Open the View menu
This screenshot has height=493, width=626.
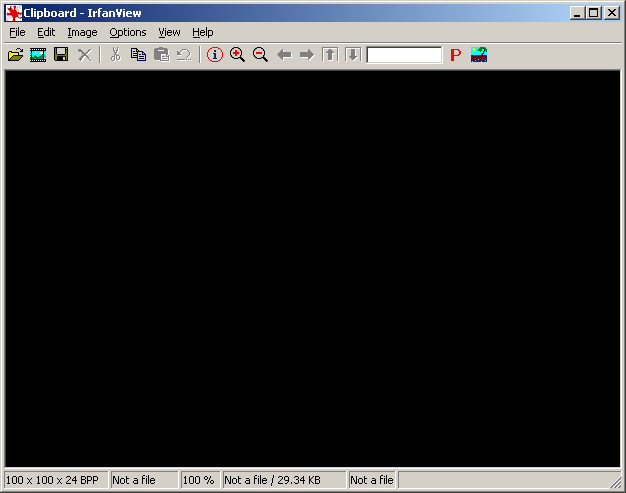click(x=169, y=32)
